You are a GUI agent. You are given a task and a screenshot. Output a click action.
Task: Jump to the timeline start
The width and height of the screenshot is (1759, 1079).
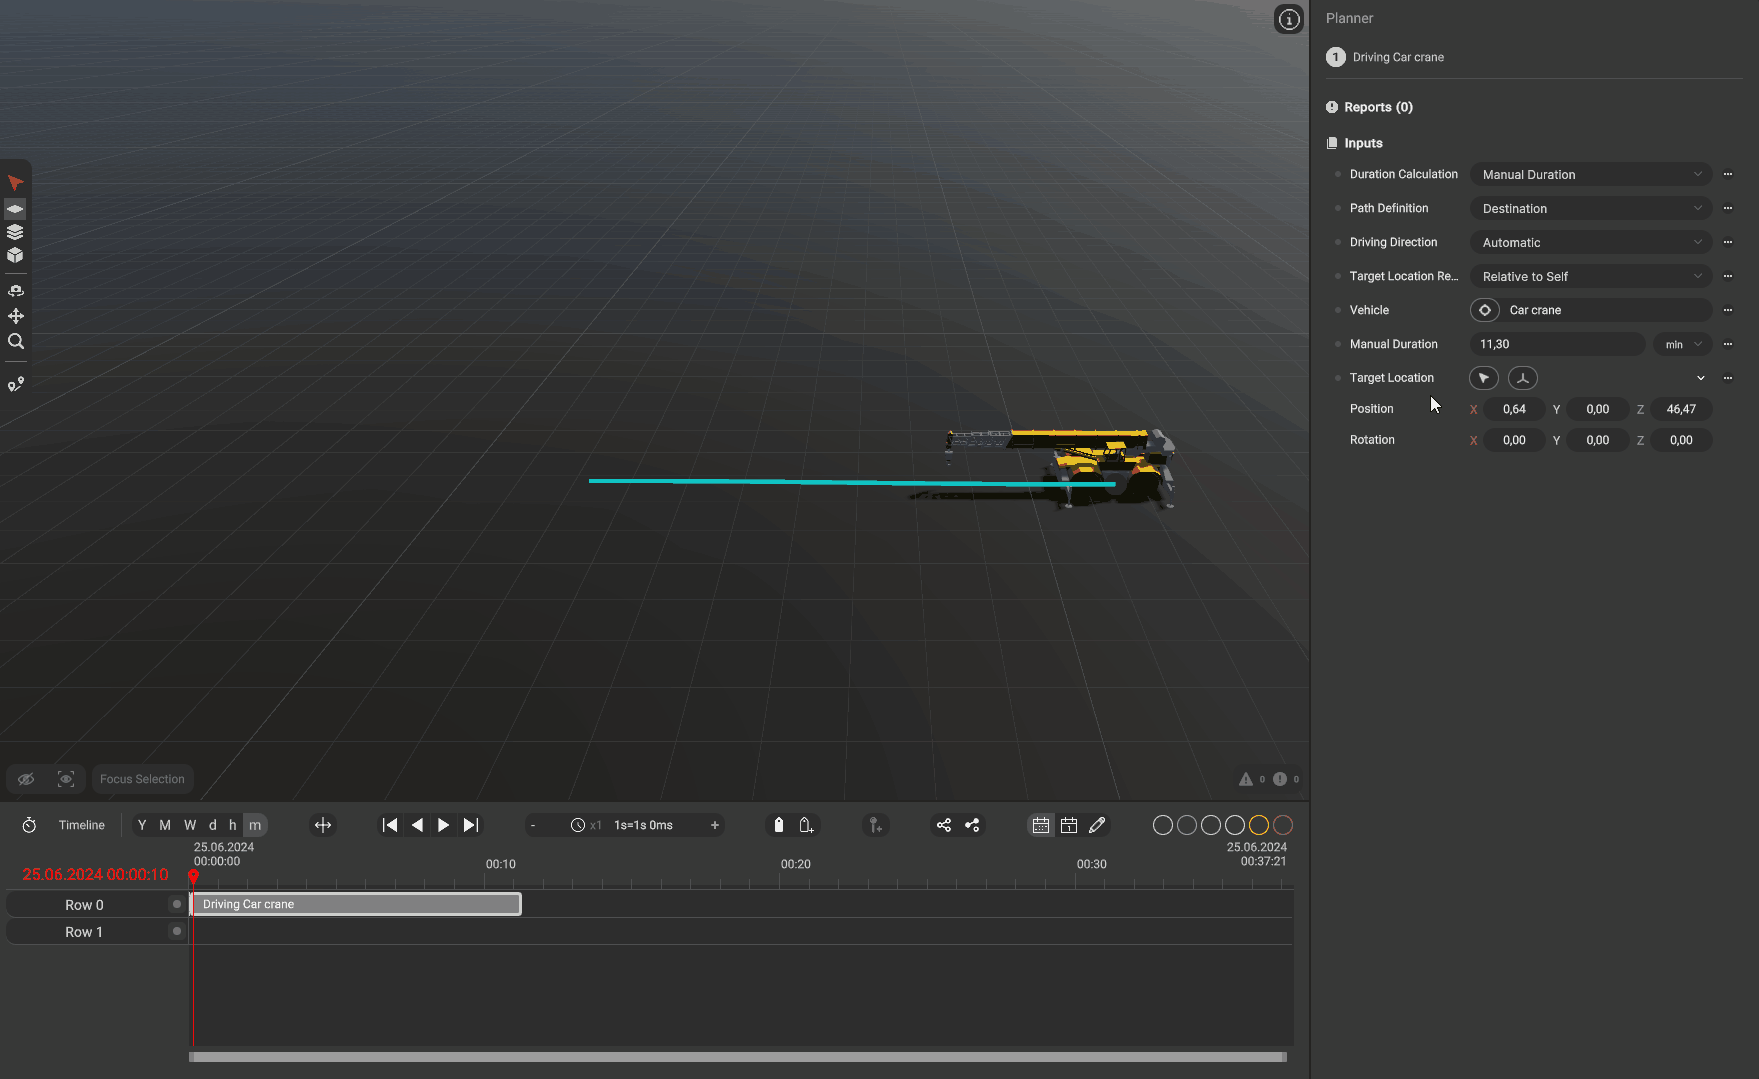390,825
